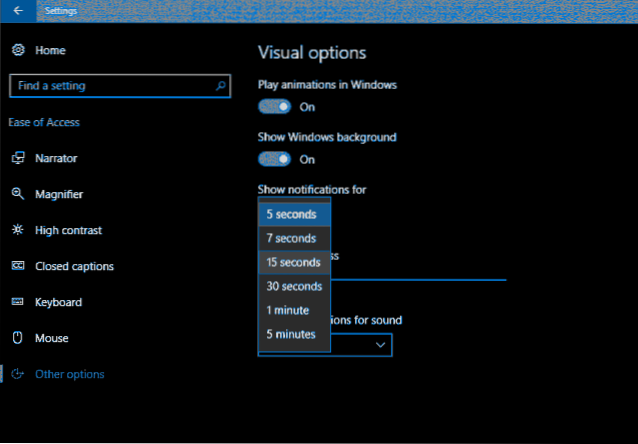Click the Find a setting search box

[x=110, y=86]
